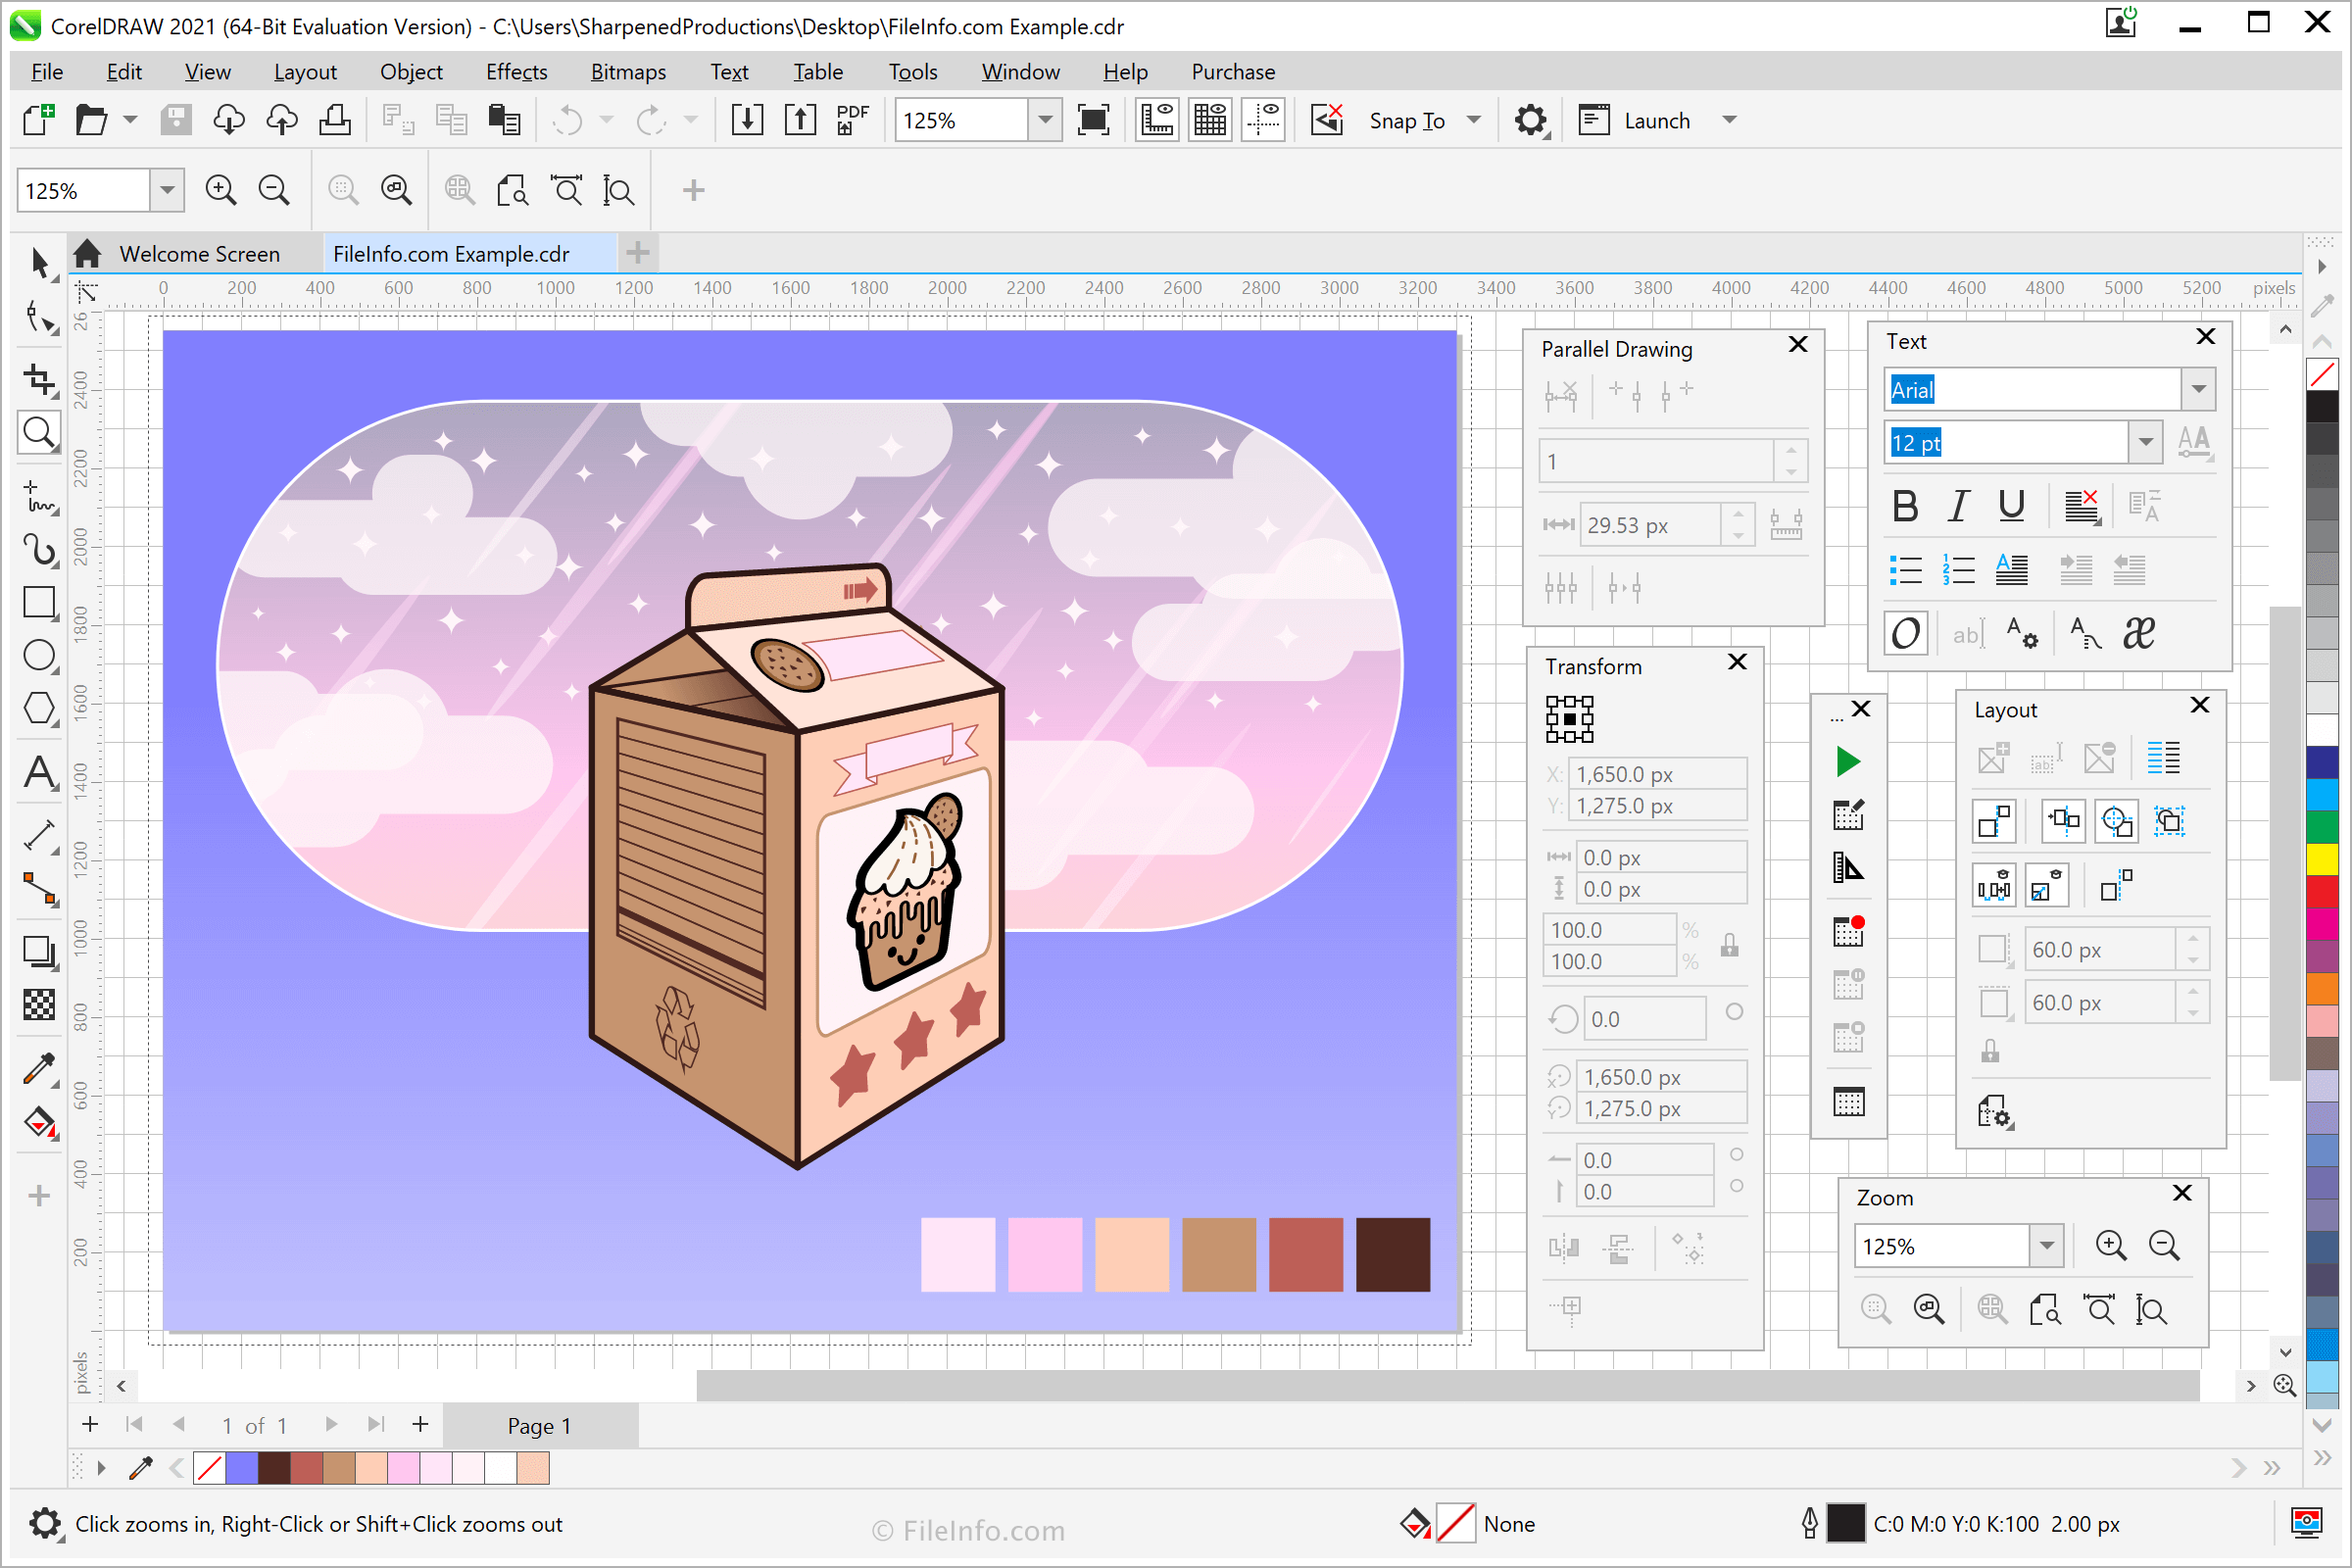Select the Zoom tool in the toolbox
Viewport: 2352px width, 1568px height.
[x=39, y=432]
